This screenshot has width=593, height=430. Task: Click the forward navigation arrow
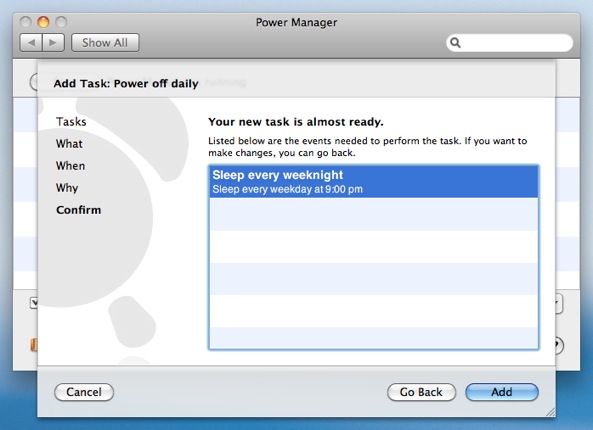pyautogui.click(x=53, y=42)
